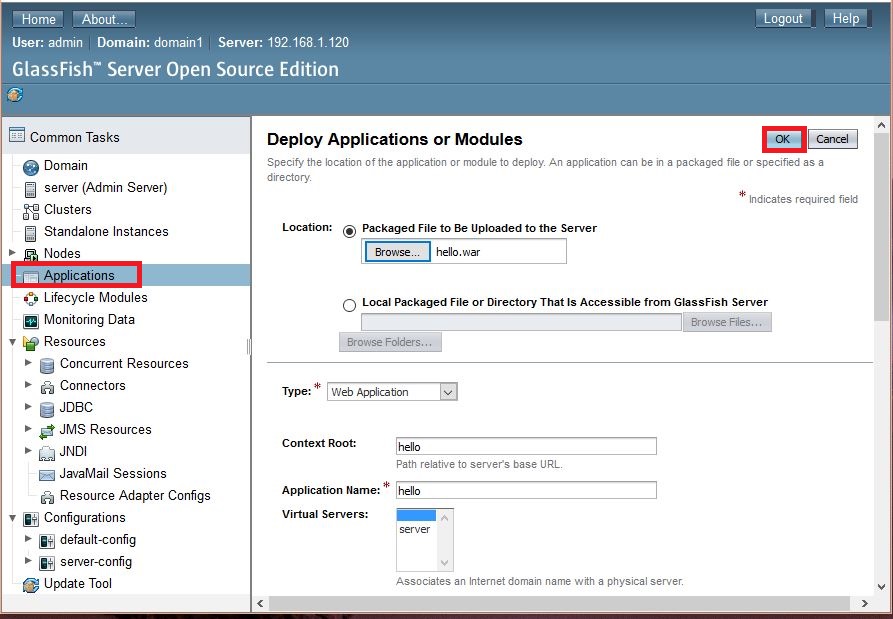Expand the JNDI node

point(28,450)
